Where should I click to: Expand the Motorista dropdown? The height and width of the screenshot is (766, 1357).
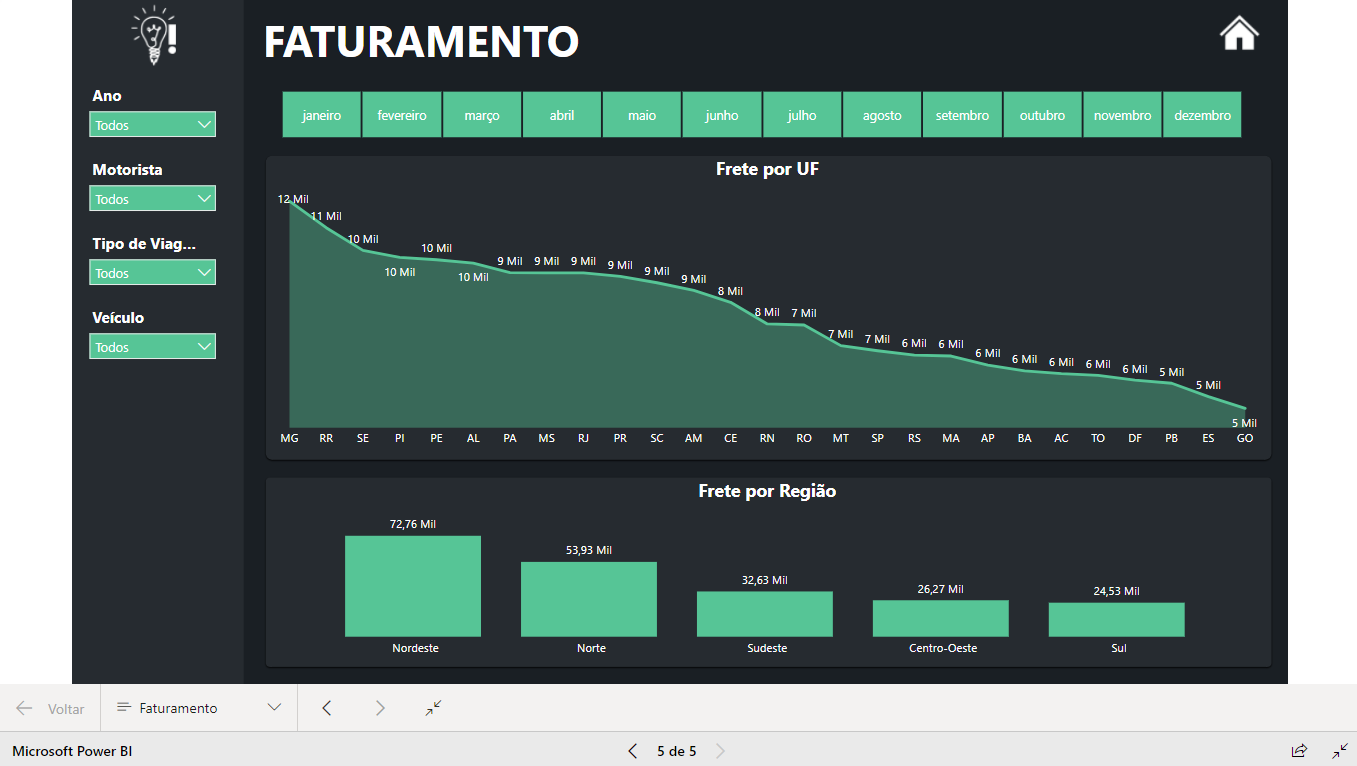tap(152, 199)
